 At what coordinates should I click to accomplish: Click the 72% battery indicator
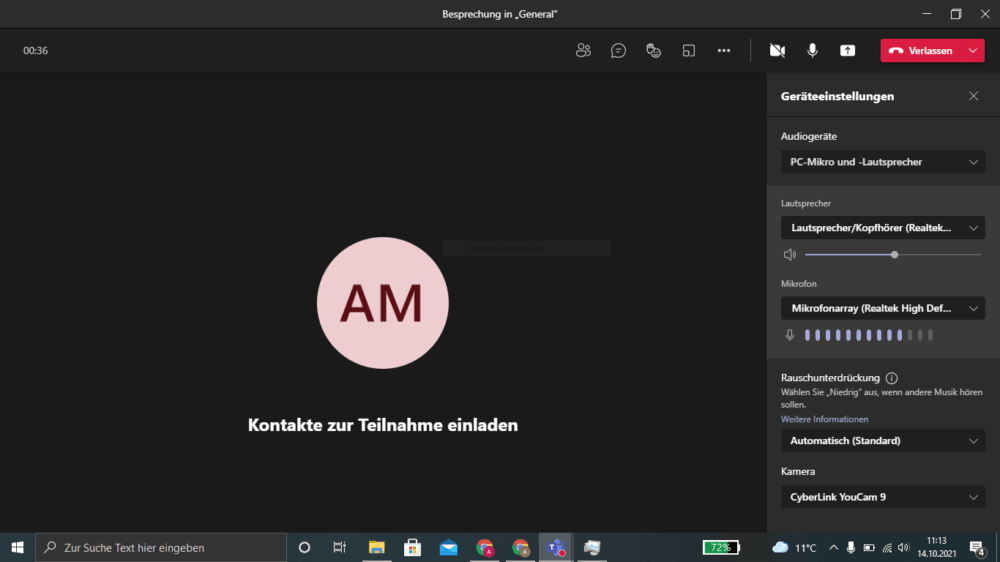(x=721, y=547)
